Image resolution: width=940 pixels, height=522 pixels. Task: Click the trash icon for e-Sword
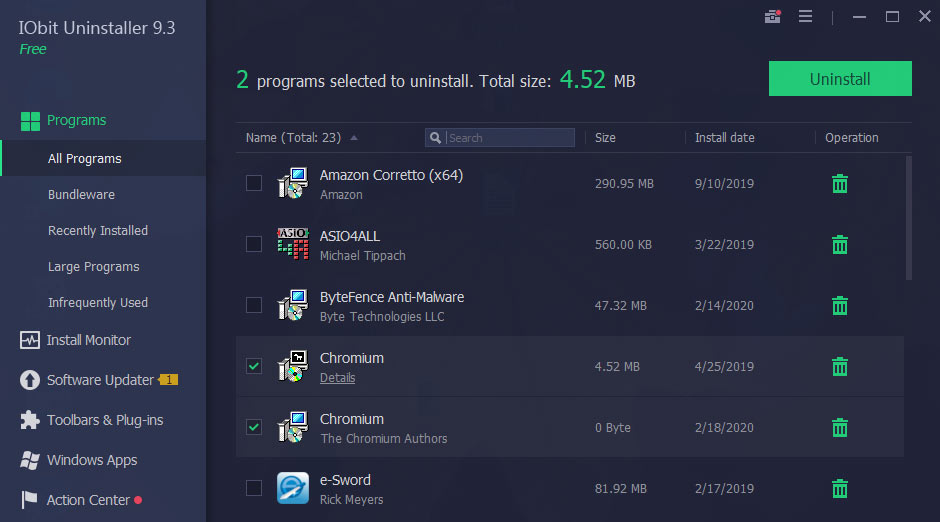pyautogui.click(x=840, y=488)
